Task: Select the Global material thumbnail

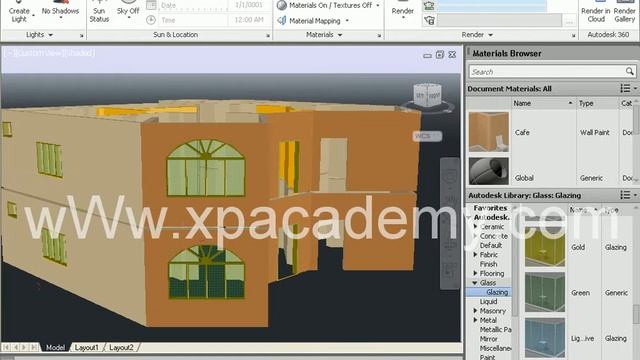Action: click(x=489, y=171)
